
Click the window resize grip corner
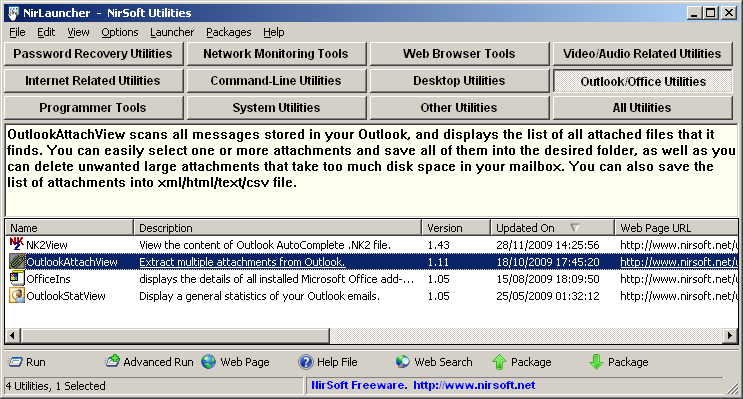(732, 388)
